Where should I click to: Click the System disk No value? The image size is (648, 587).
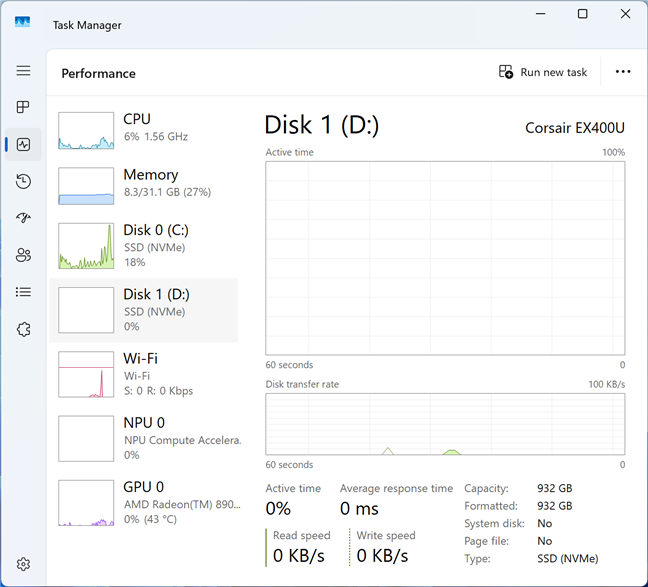pos(545,523)
